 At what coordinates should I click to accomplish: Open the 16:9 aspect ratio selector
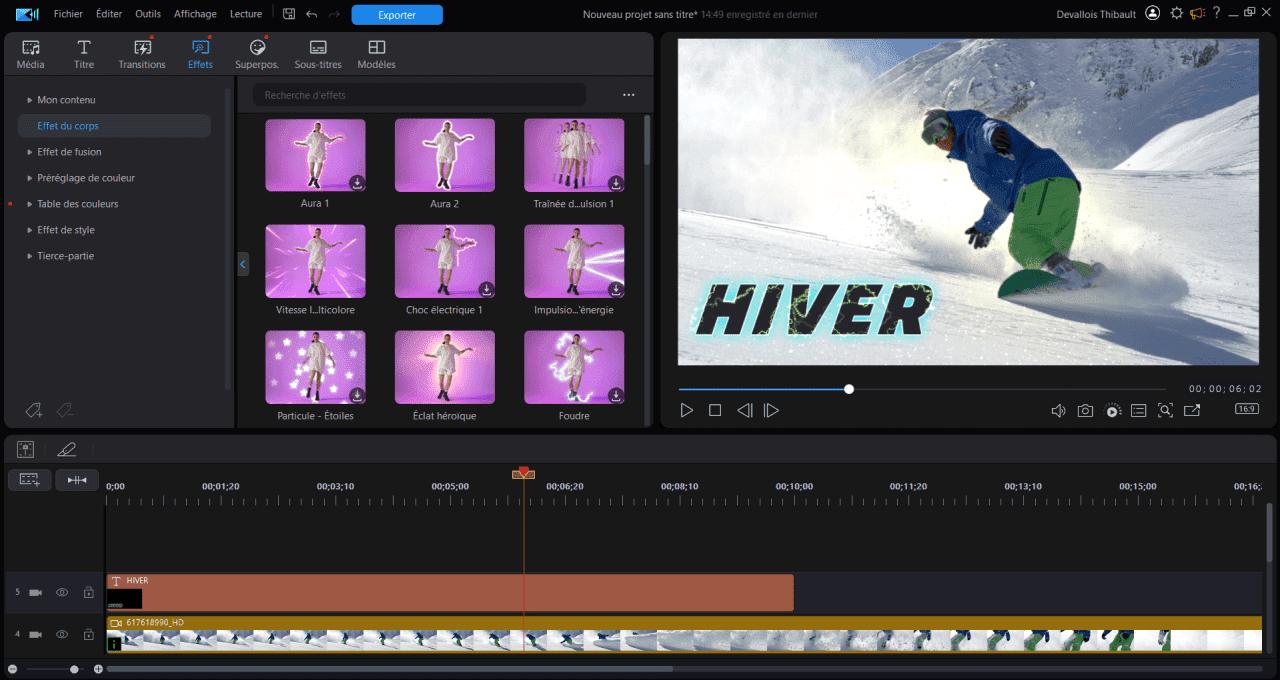[1247, 409]
